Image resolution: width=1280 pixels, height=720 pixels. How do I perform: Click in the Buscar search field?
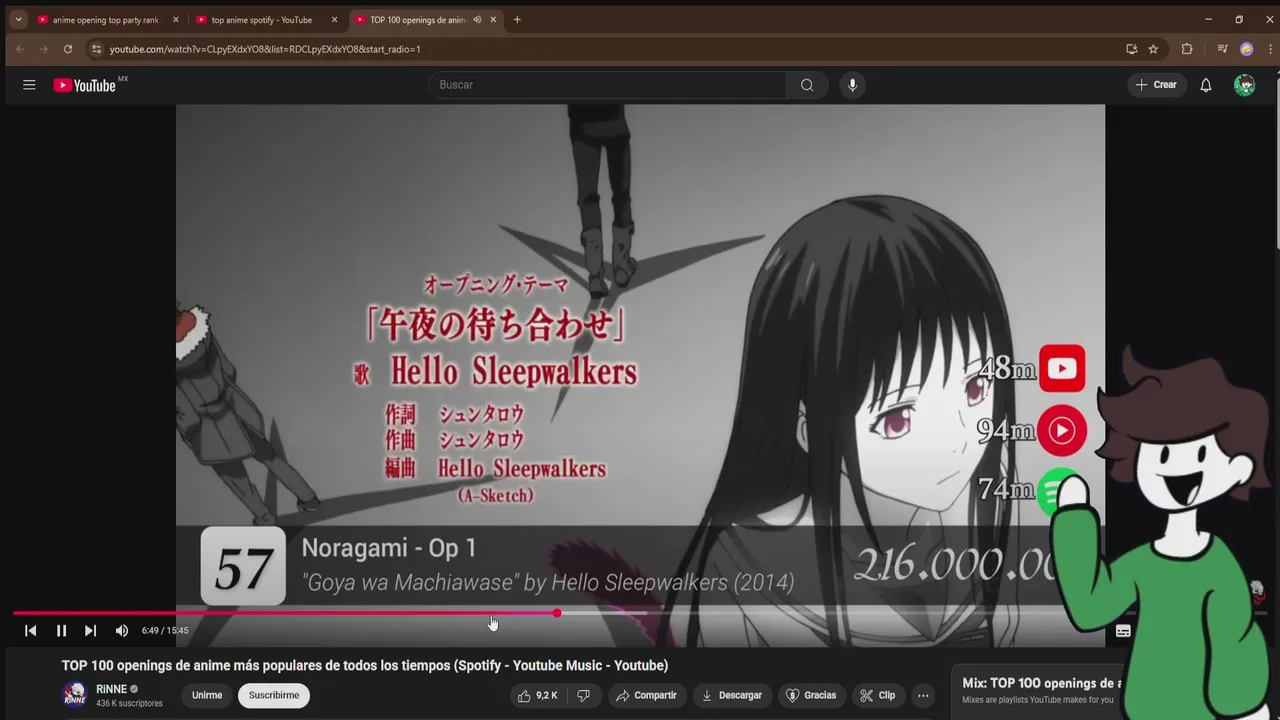point(608,85)
